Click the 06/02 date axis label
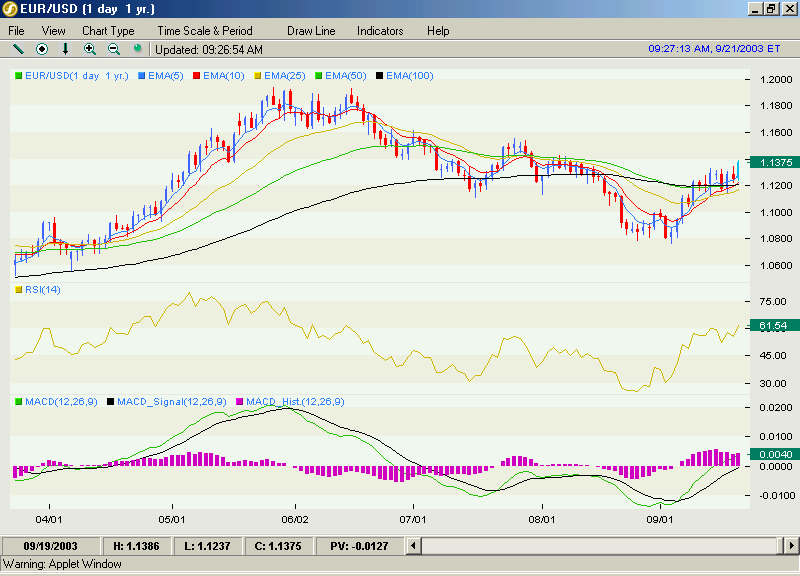 point(295,520)
